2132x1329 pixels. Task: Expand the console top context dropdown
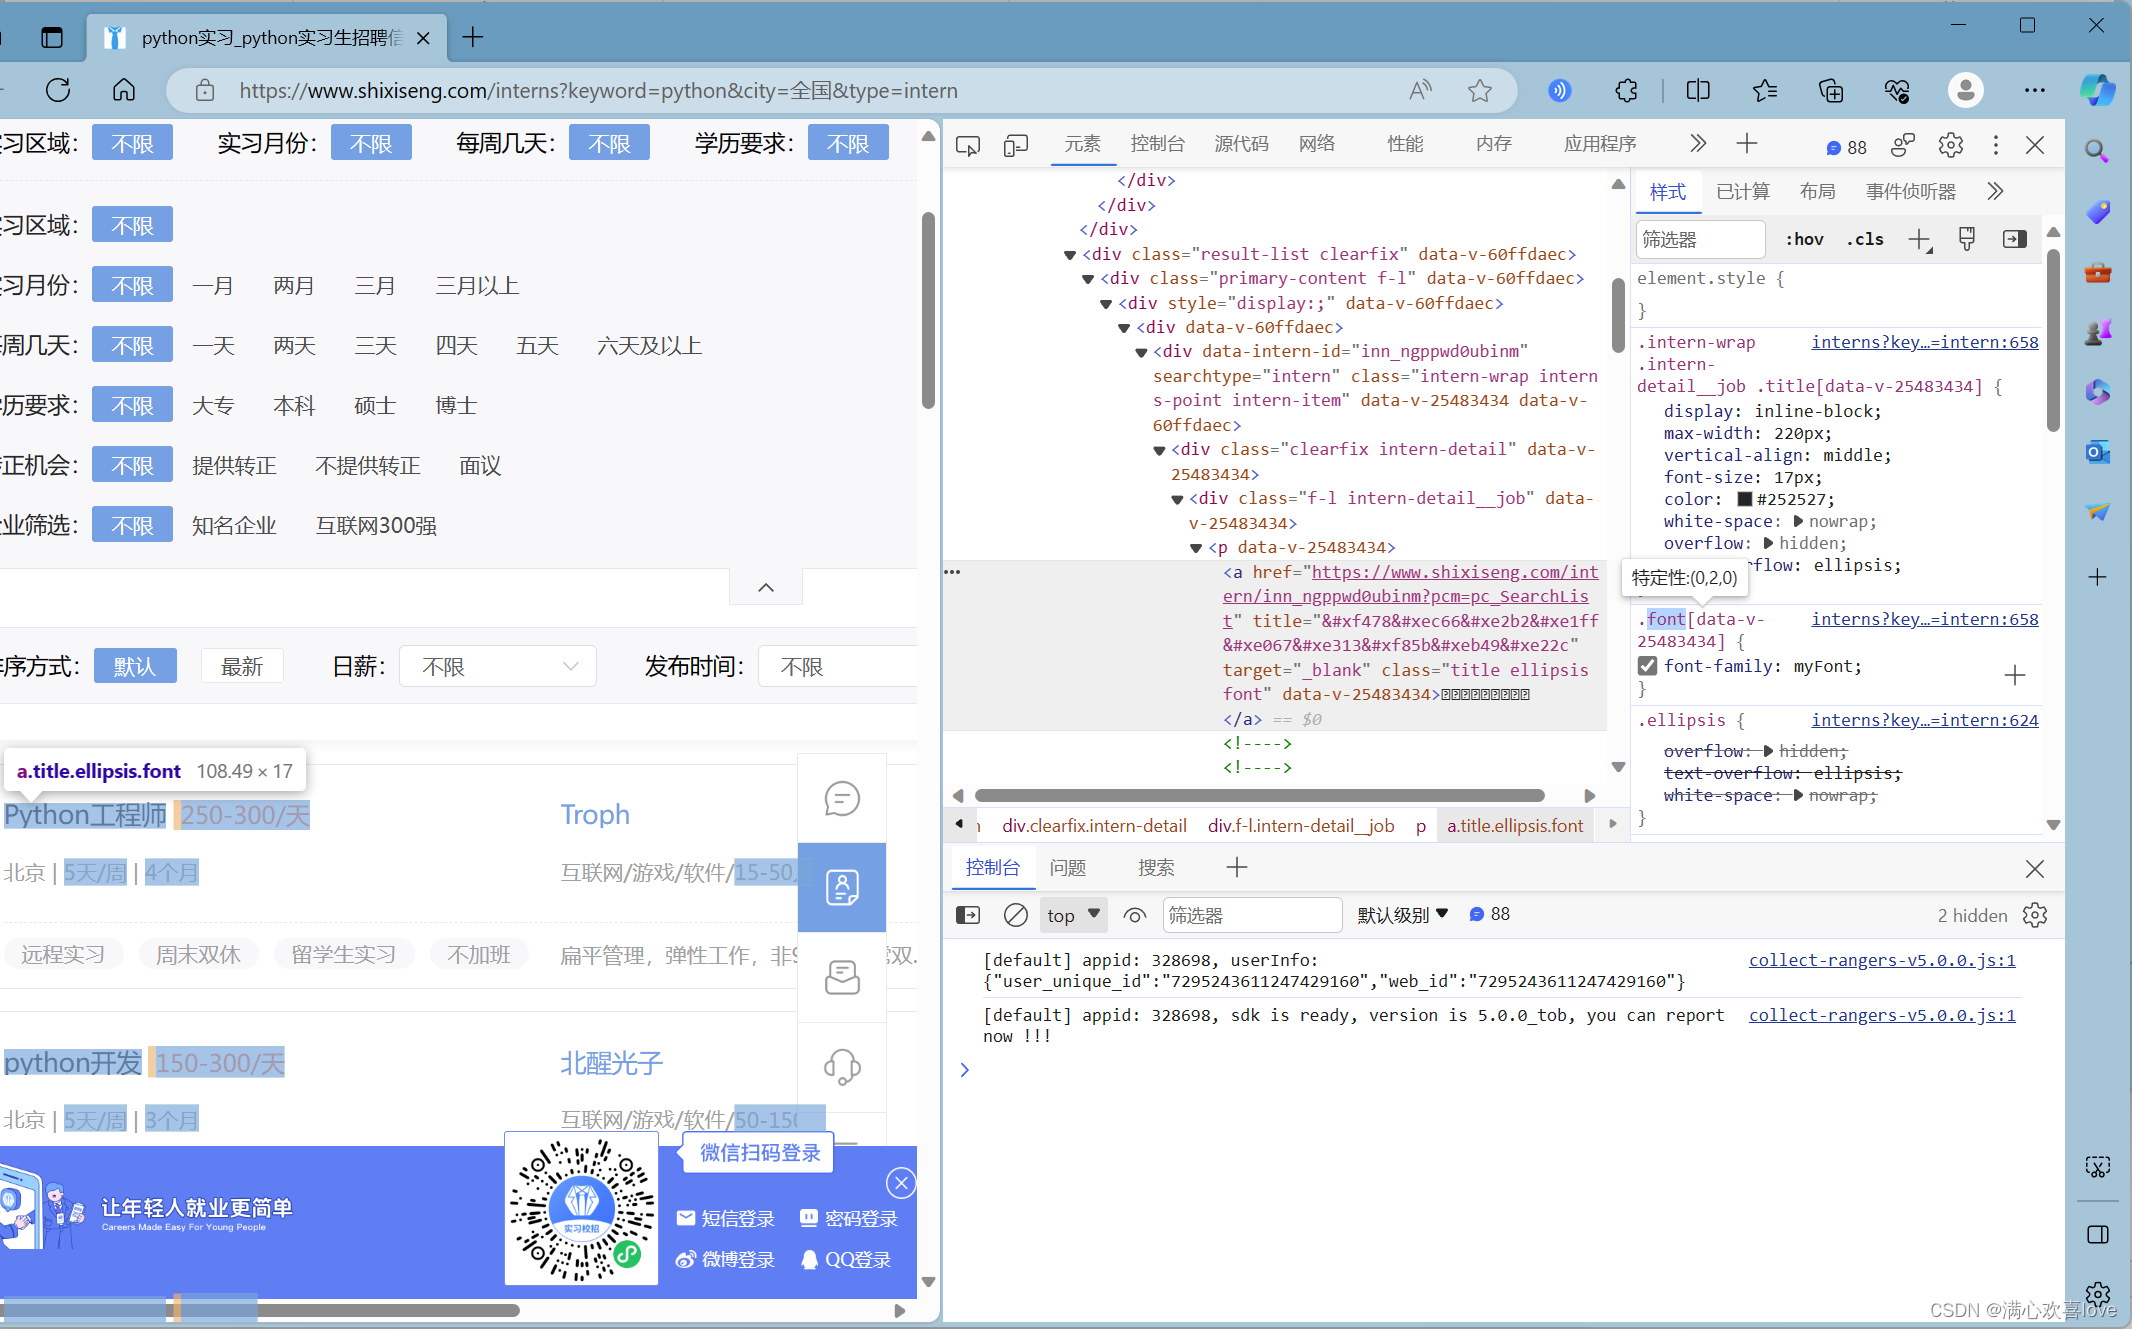[x=1073, y=915]
